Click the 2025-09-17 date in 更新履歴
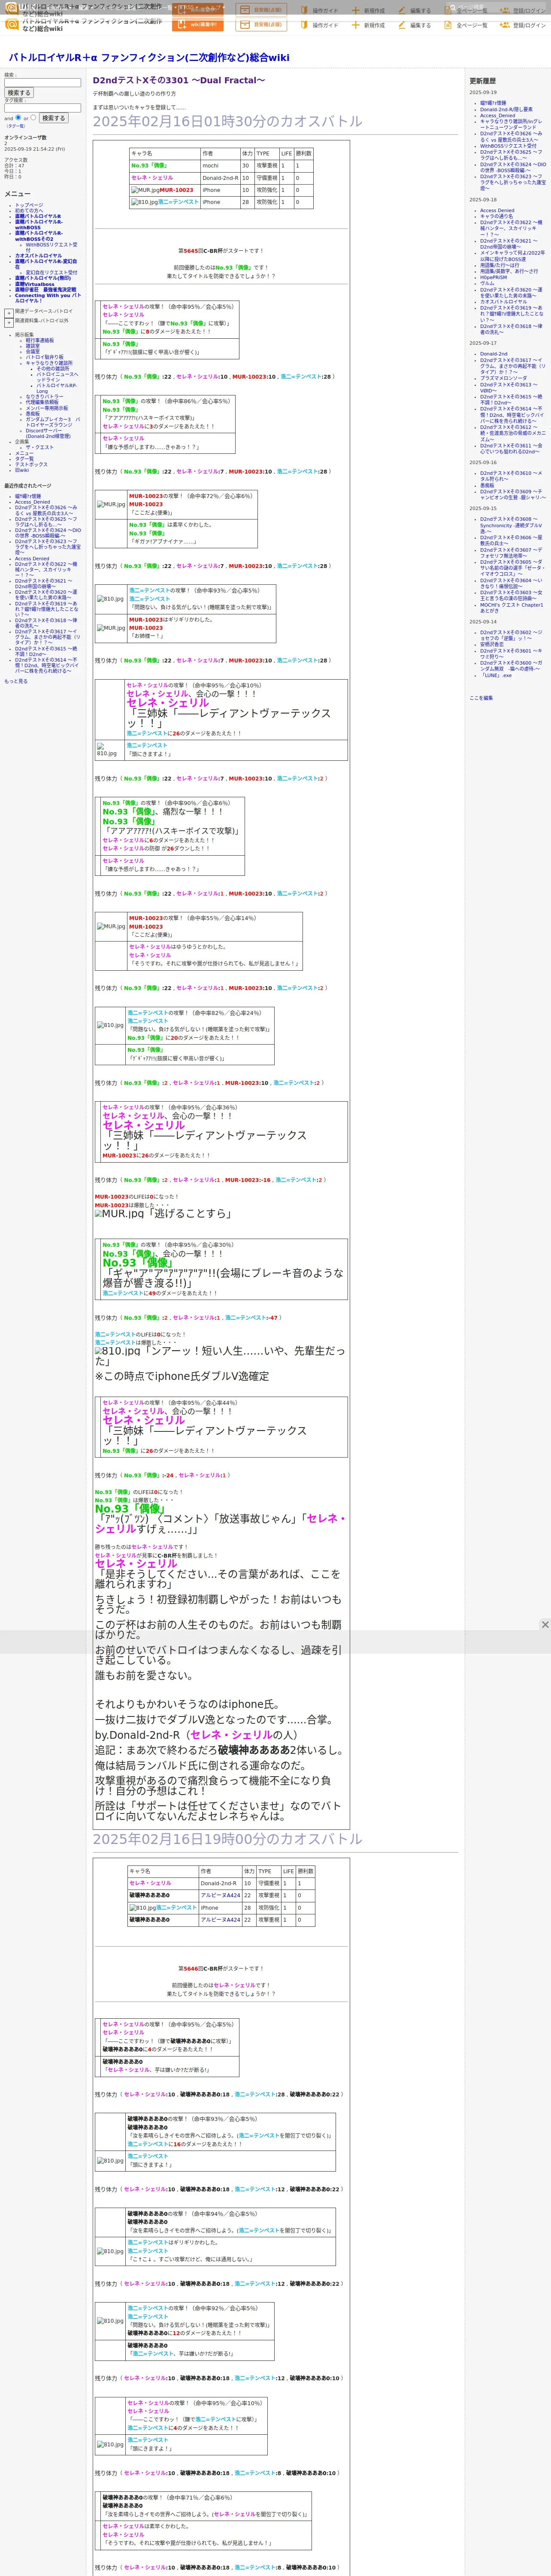This screenshot has height=2576, width=551. point(483,343)
